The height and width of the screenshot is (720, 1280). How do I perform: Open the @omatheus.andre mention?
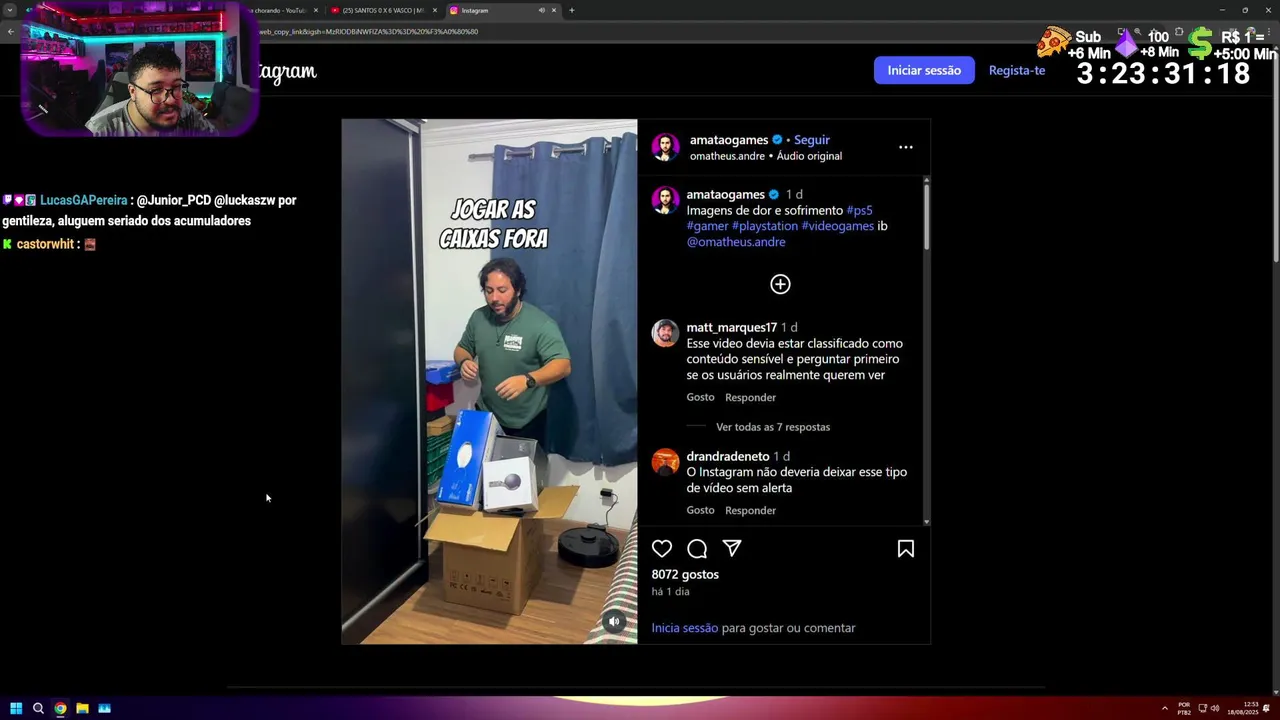pyautogui.click(x=736, y=242)
